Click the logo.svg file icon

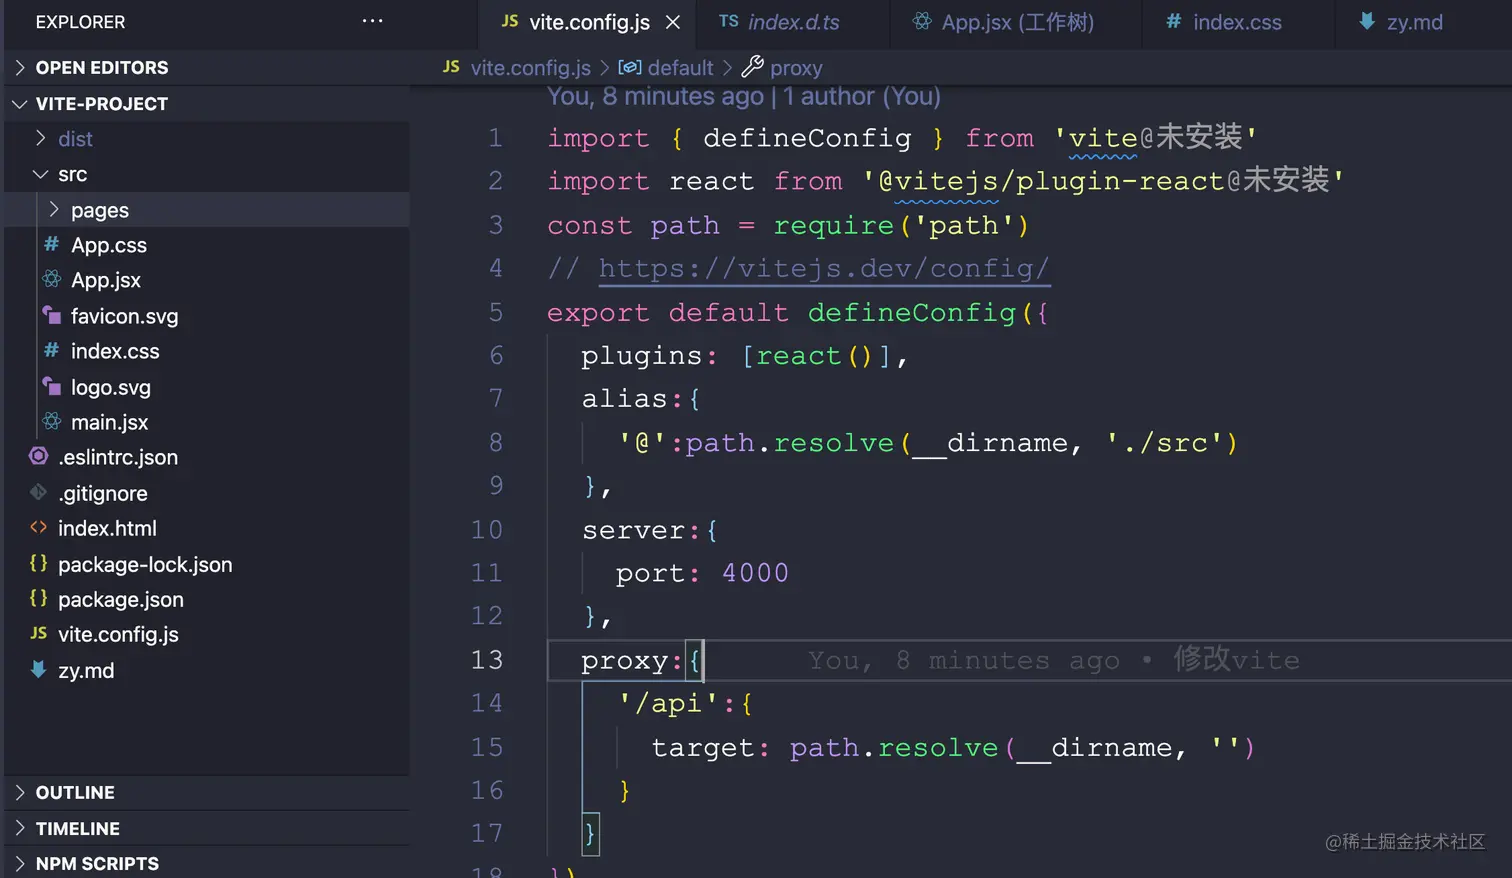click(52, 387)
